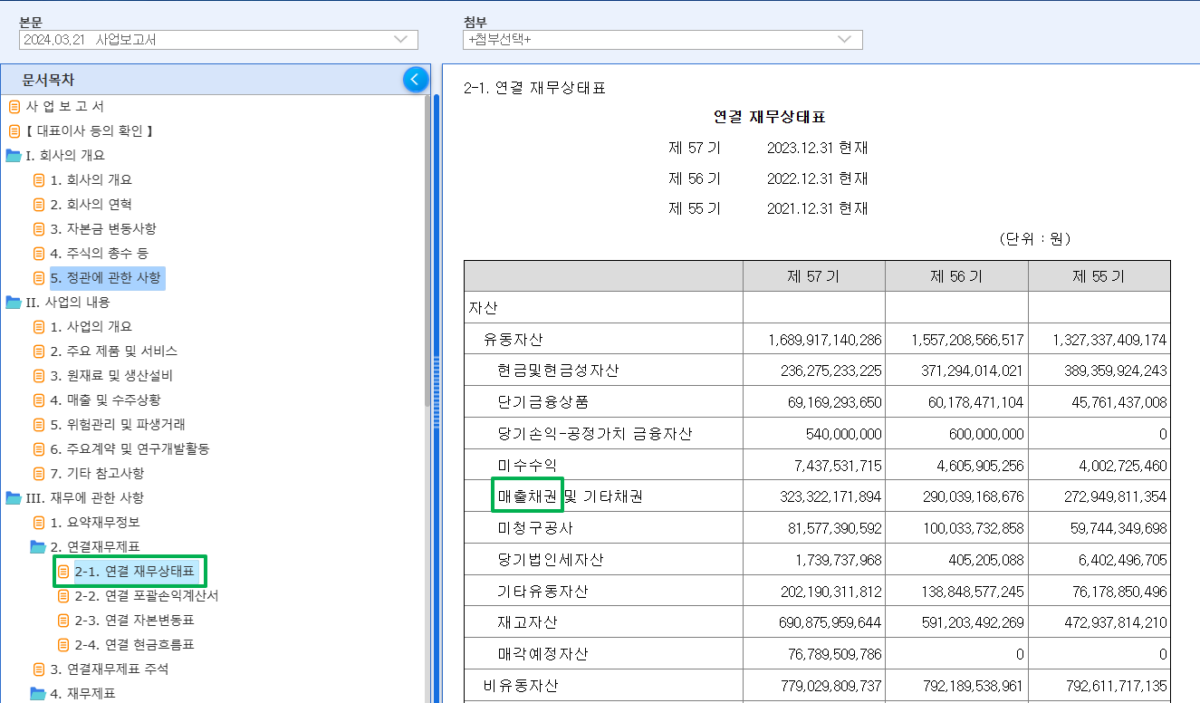Click 당기손익-공정가치 금융자산 row label
Screen dimensions: 1200x703
point(595,434)
